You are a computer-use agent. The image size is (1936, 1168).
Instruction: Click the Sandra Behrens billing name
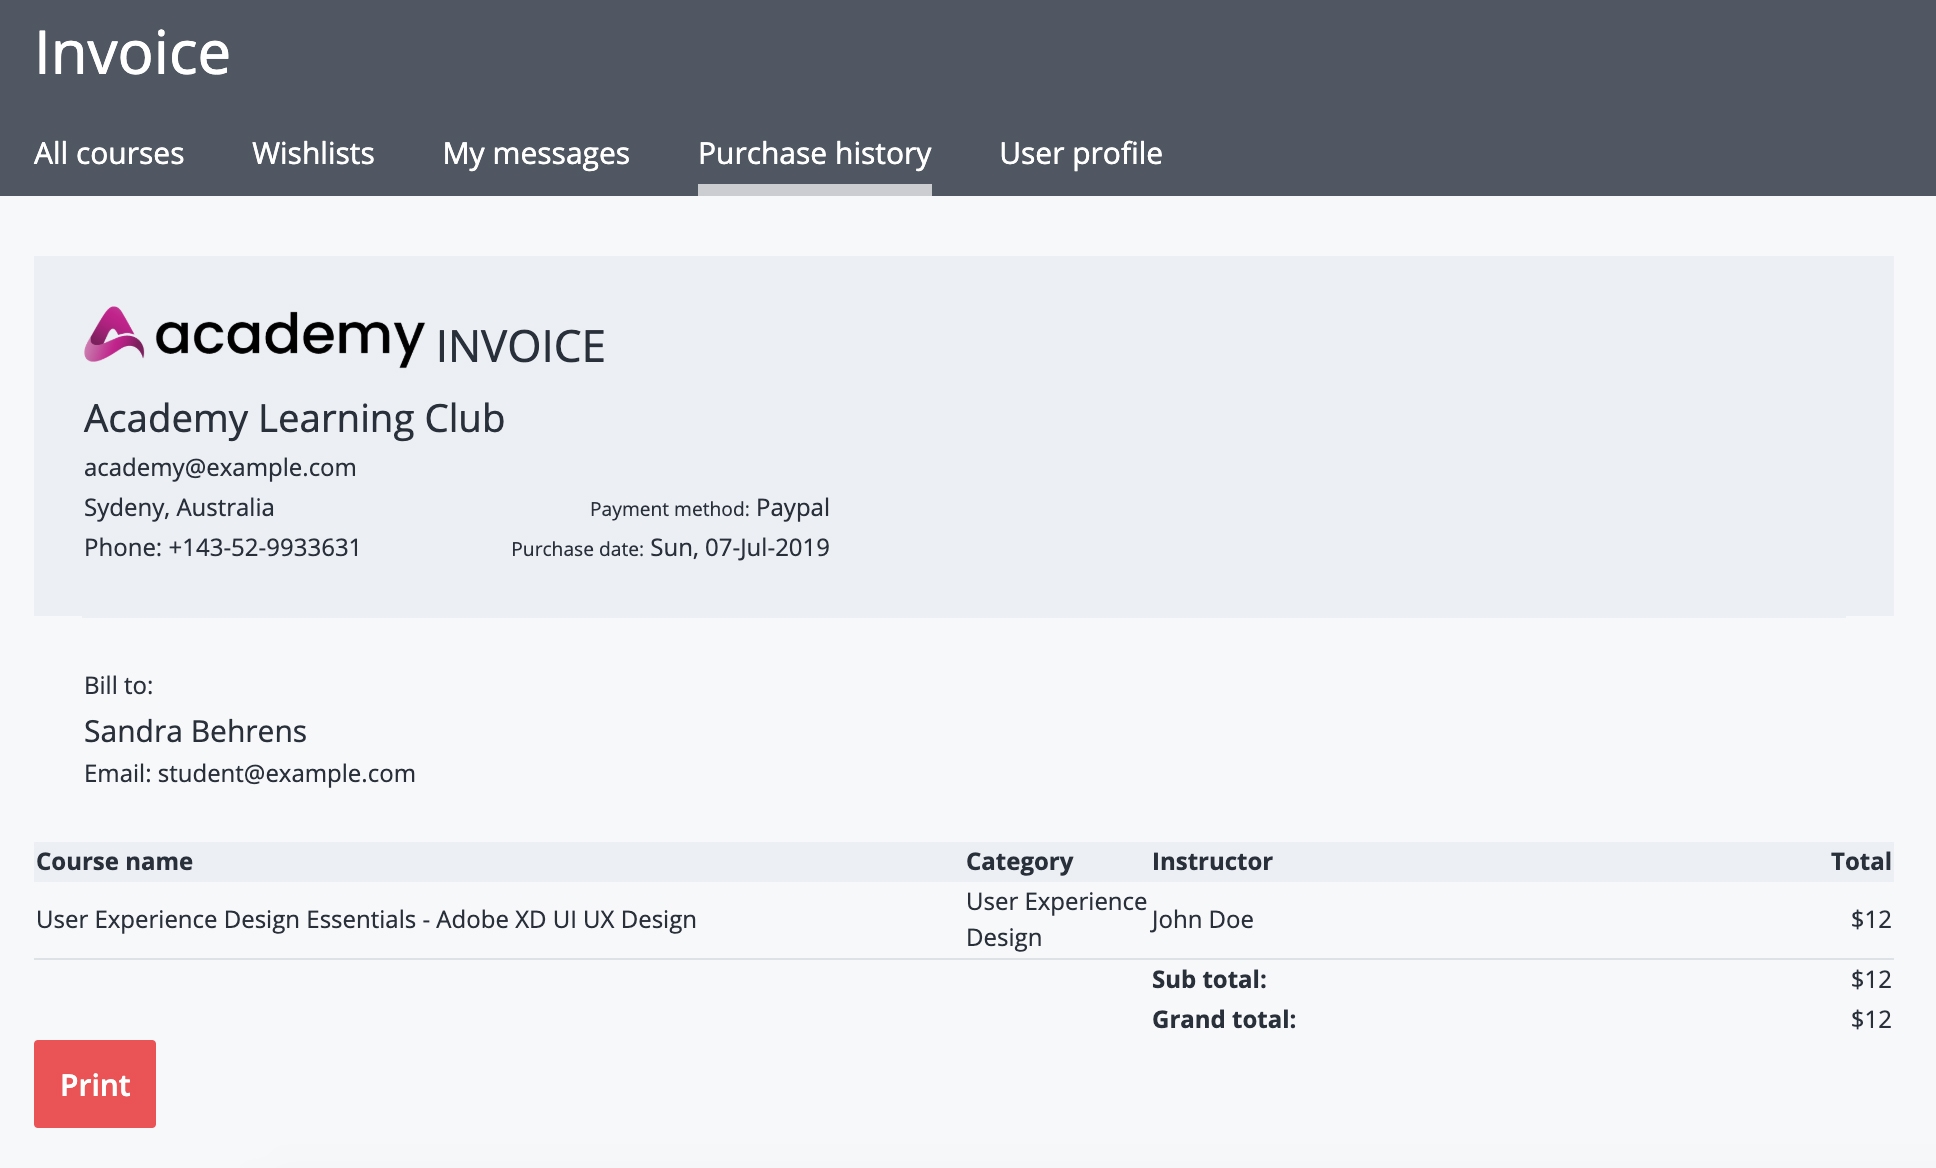point(195,731)
